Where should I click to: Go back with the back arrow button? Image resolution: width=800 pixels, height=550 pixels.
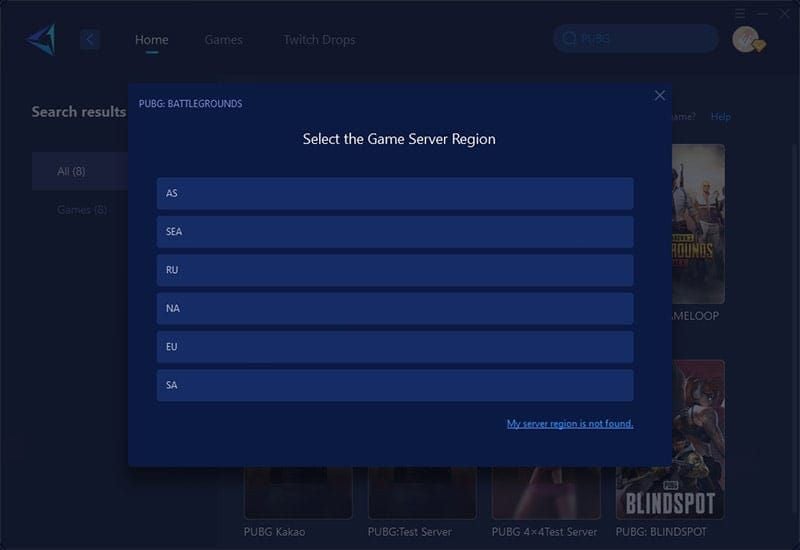pos(90,39)
